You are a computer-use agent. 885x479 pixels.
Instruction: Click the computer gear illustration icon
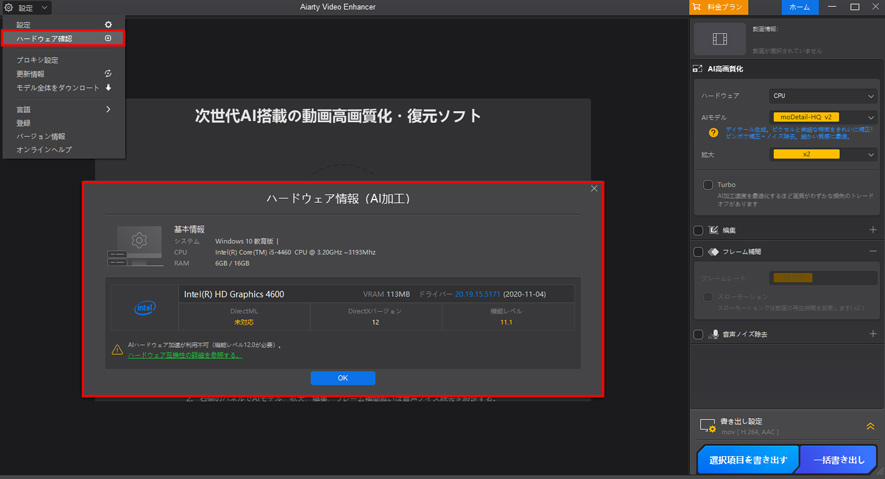click(135, 246)
